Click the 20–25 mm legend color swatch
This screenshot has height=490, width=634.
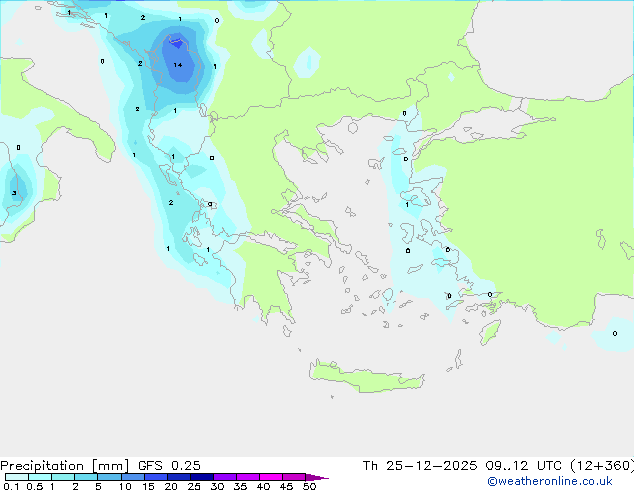click(x=178, y=477)
